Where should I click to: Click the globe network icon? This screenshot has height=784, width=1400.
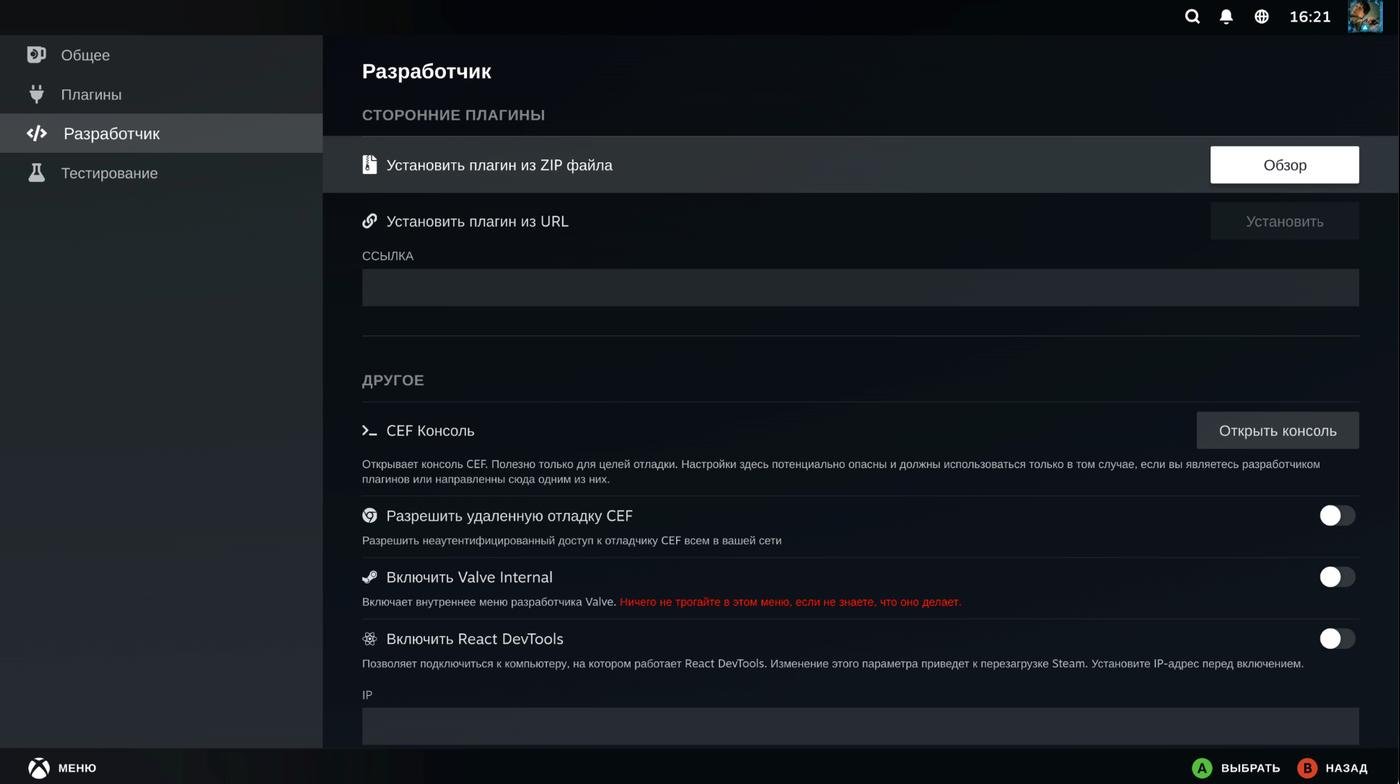click(1262, 16)
